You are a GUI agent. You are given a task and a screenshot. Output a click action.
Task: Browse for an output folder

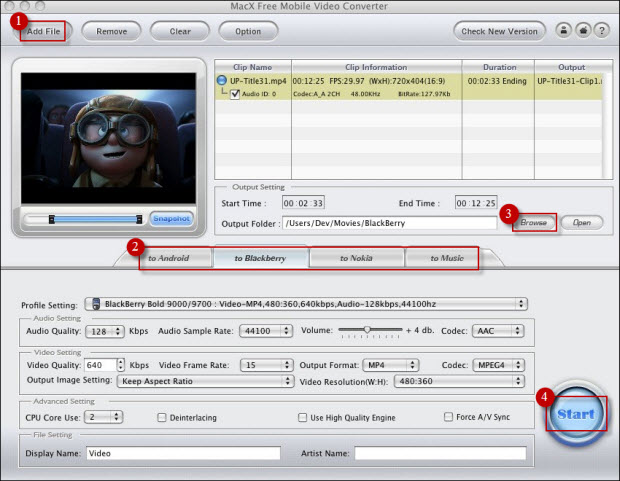tap(534, 222)
